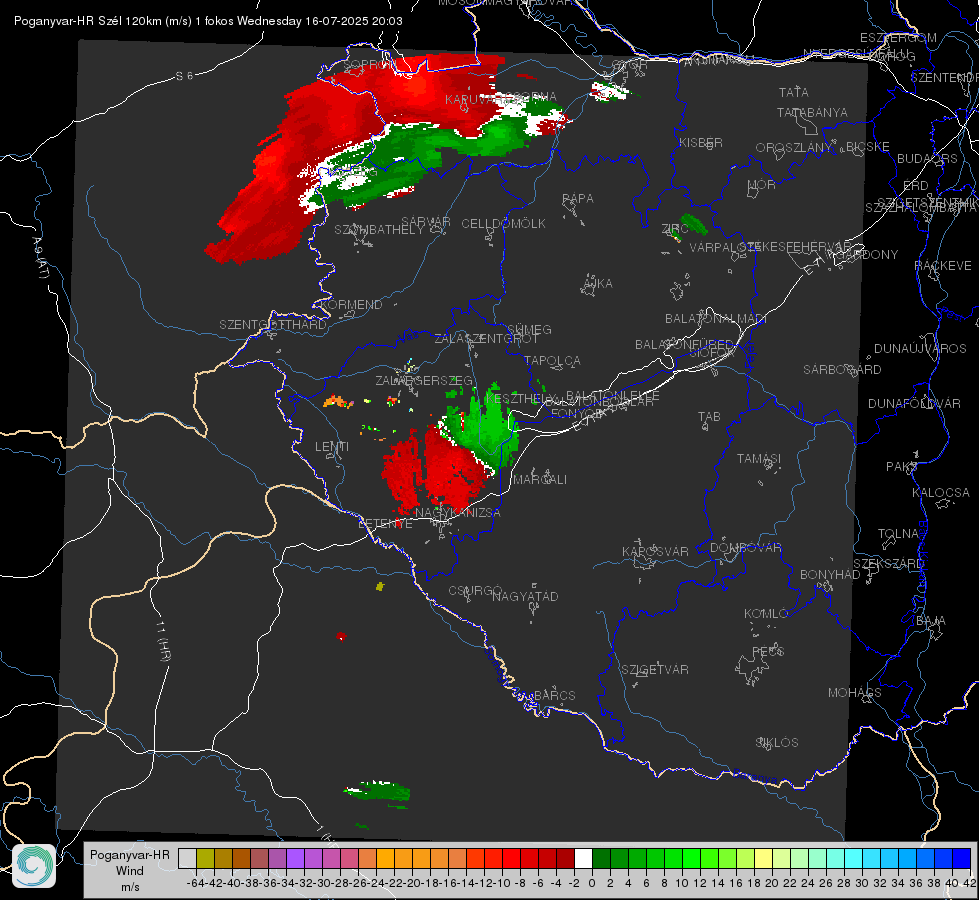Click the TOLNA label
Viewport: 979px width, 900px height.
898,533
